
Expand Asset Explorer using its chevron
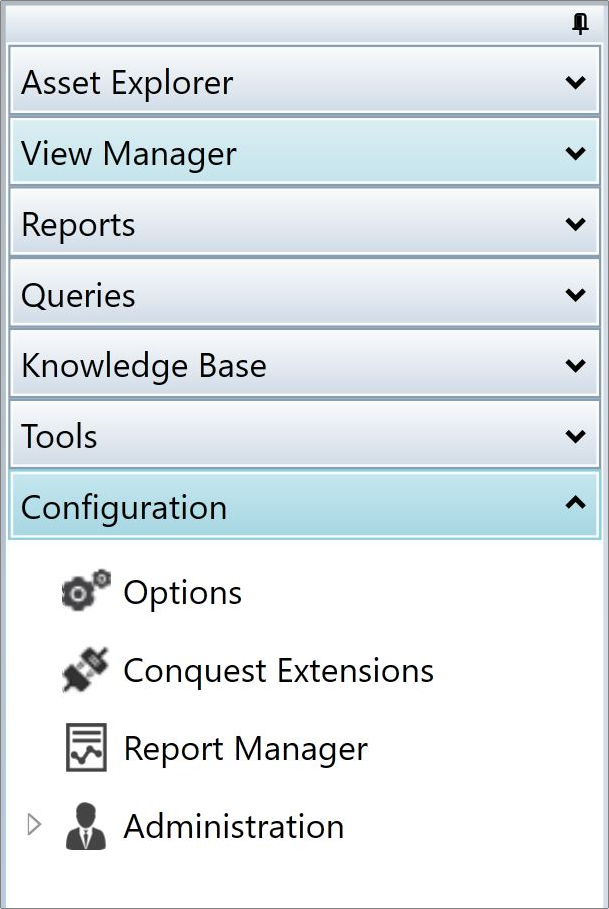point(575,82)
